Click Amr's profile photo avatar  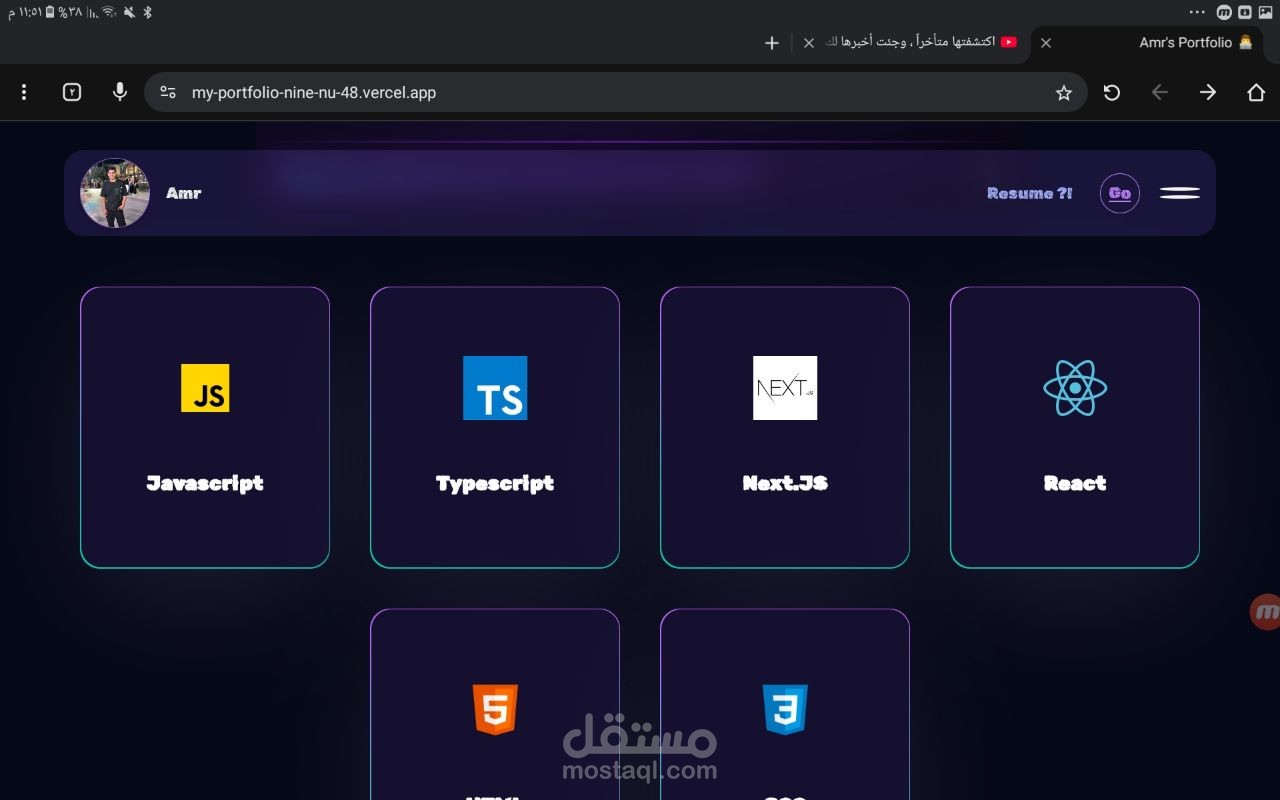point(115,193)
